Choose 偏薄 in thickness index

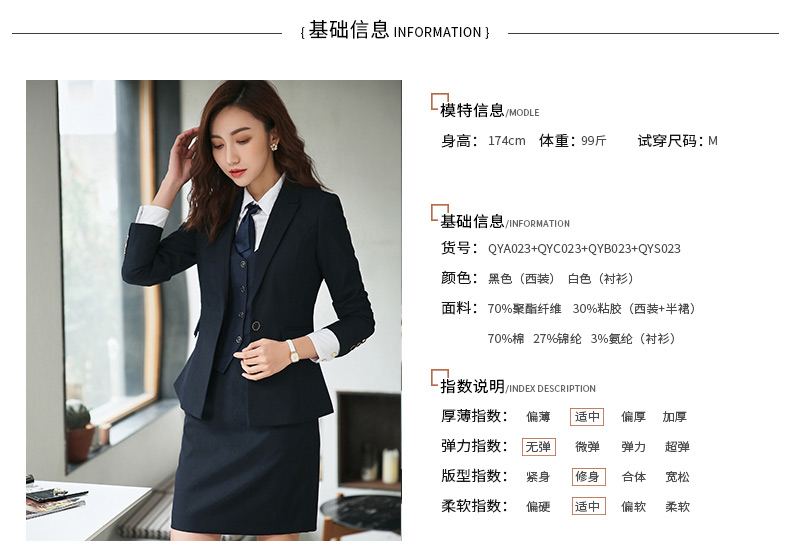click(538, 417)
